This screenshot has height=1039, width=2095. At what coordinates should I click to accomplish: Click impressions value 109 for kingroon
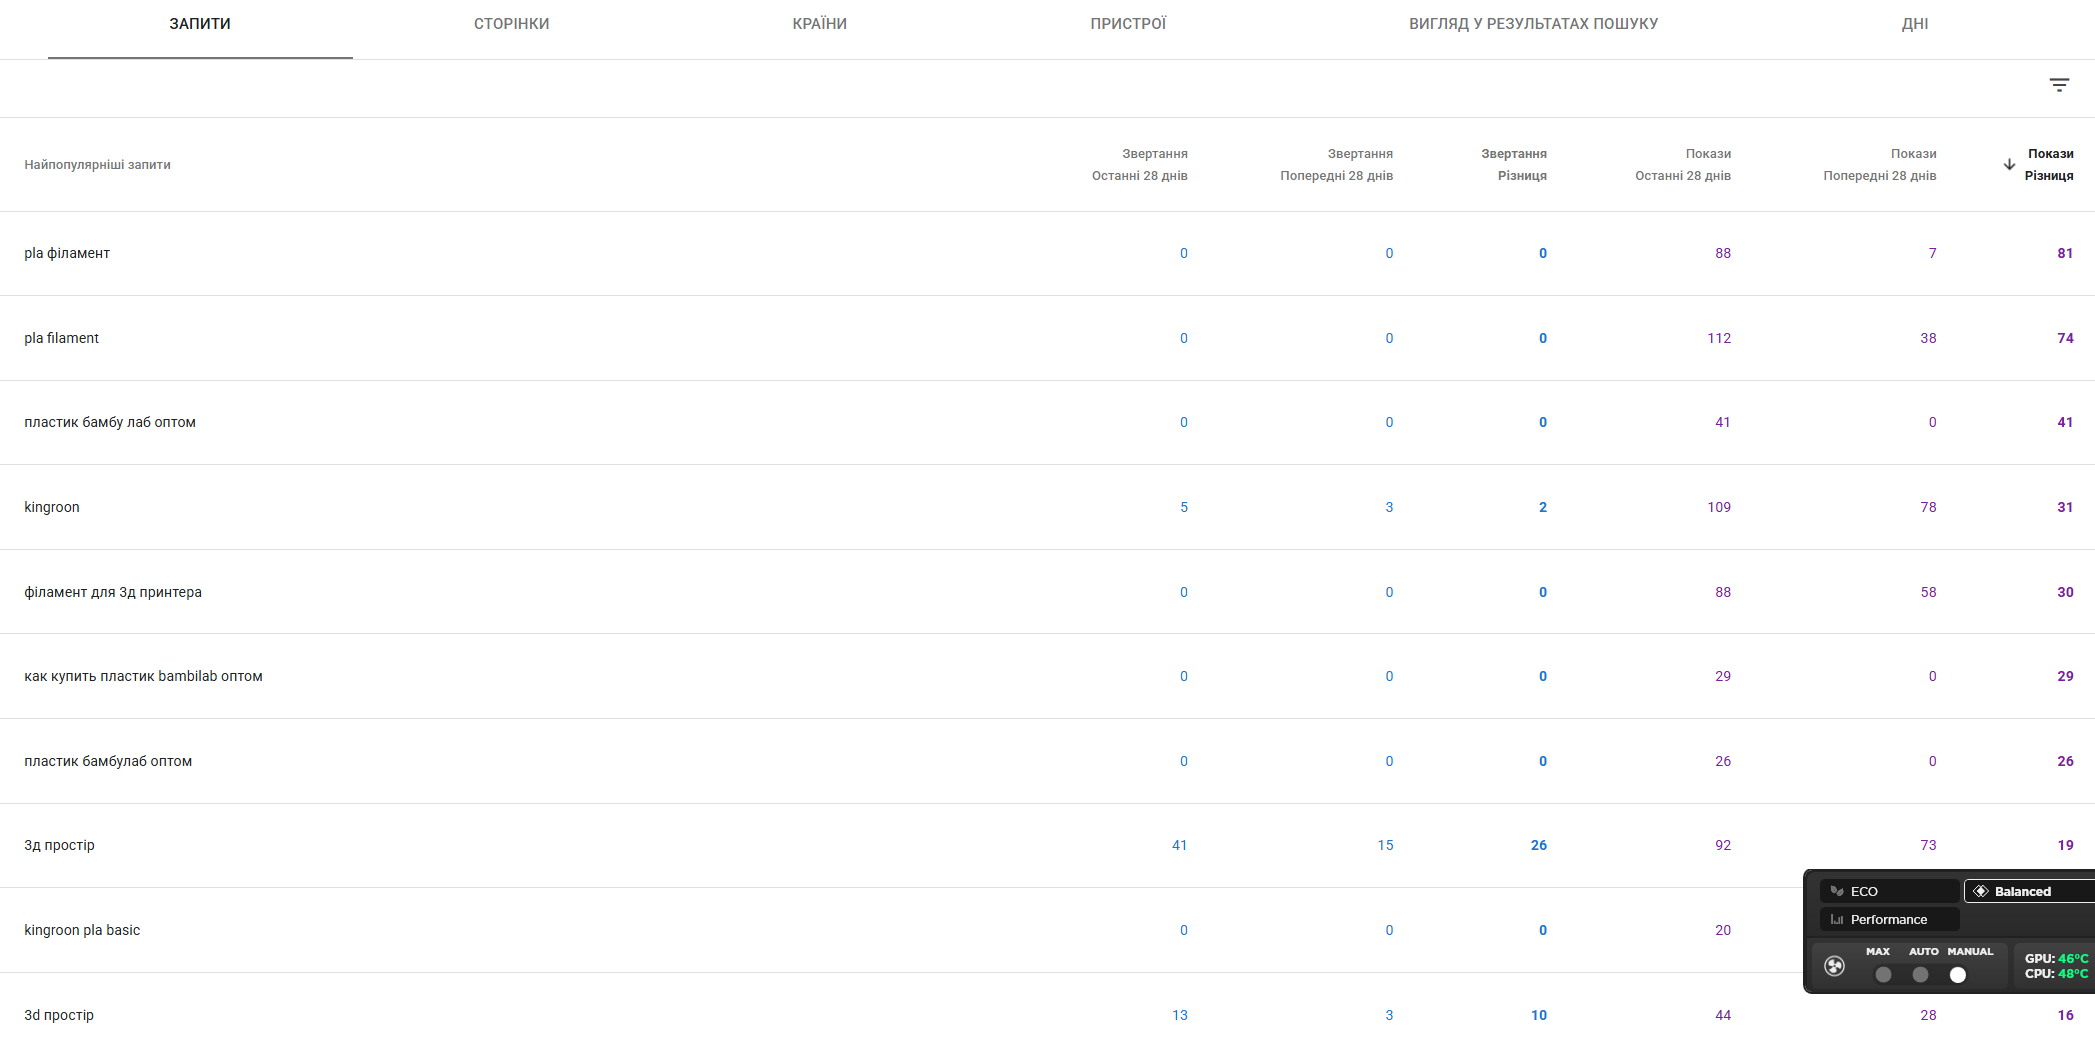[x=1719, y=507]
